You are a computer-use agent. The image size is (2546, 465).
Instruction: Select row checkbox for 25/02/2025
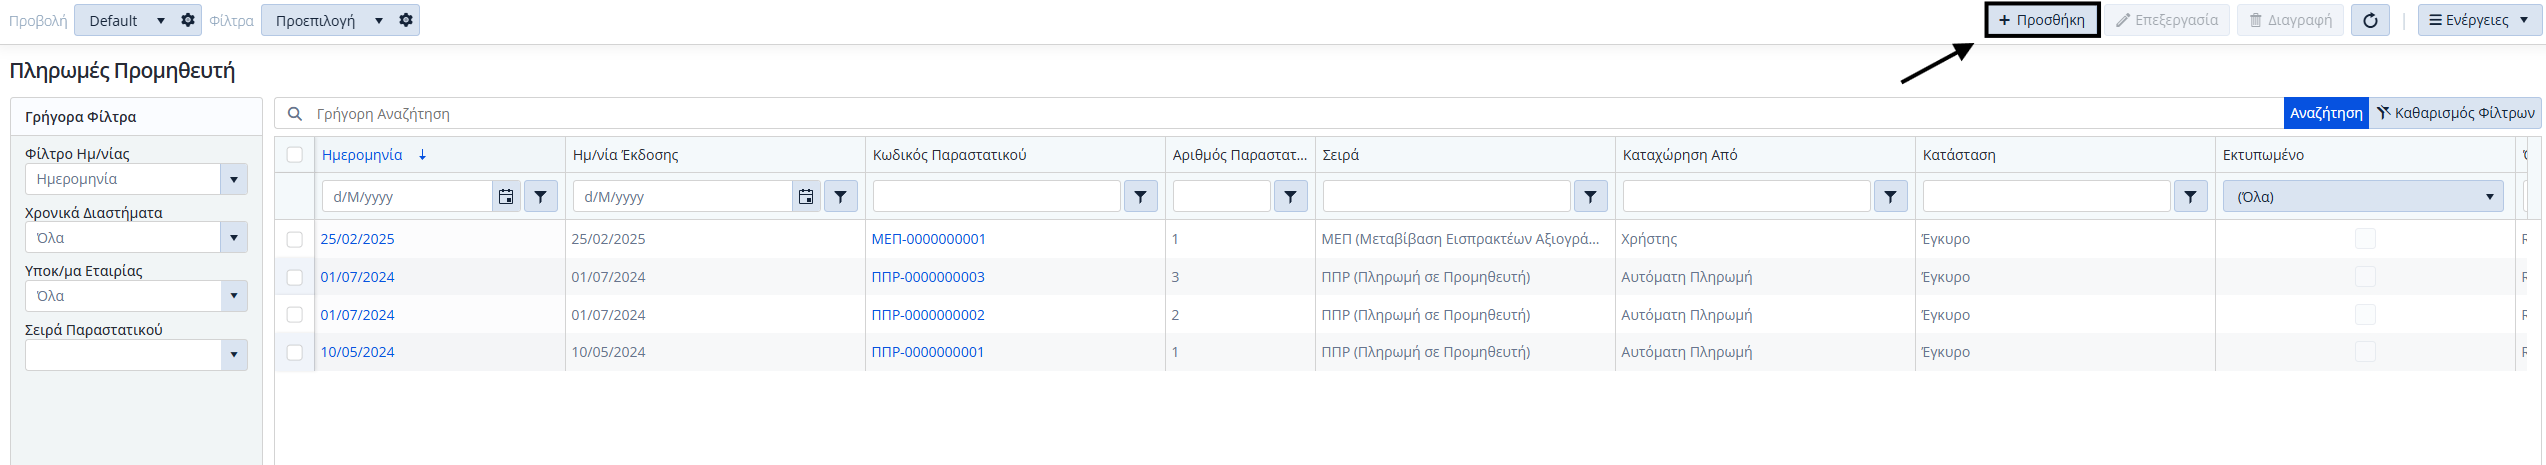pyautogui.click(x=294, y=239)
